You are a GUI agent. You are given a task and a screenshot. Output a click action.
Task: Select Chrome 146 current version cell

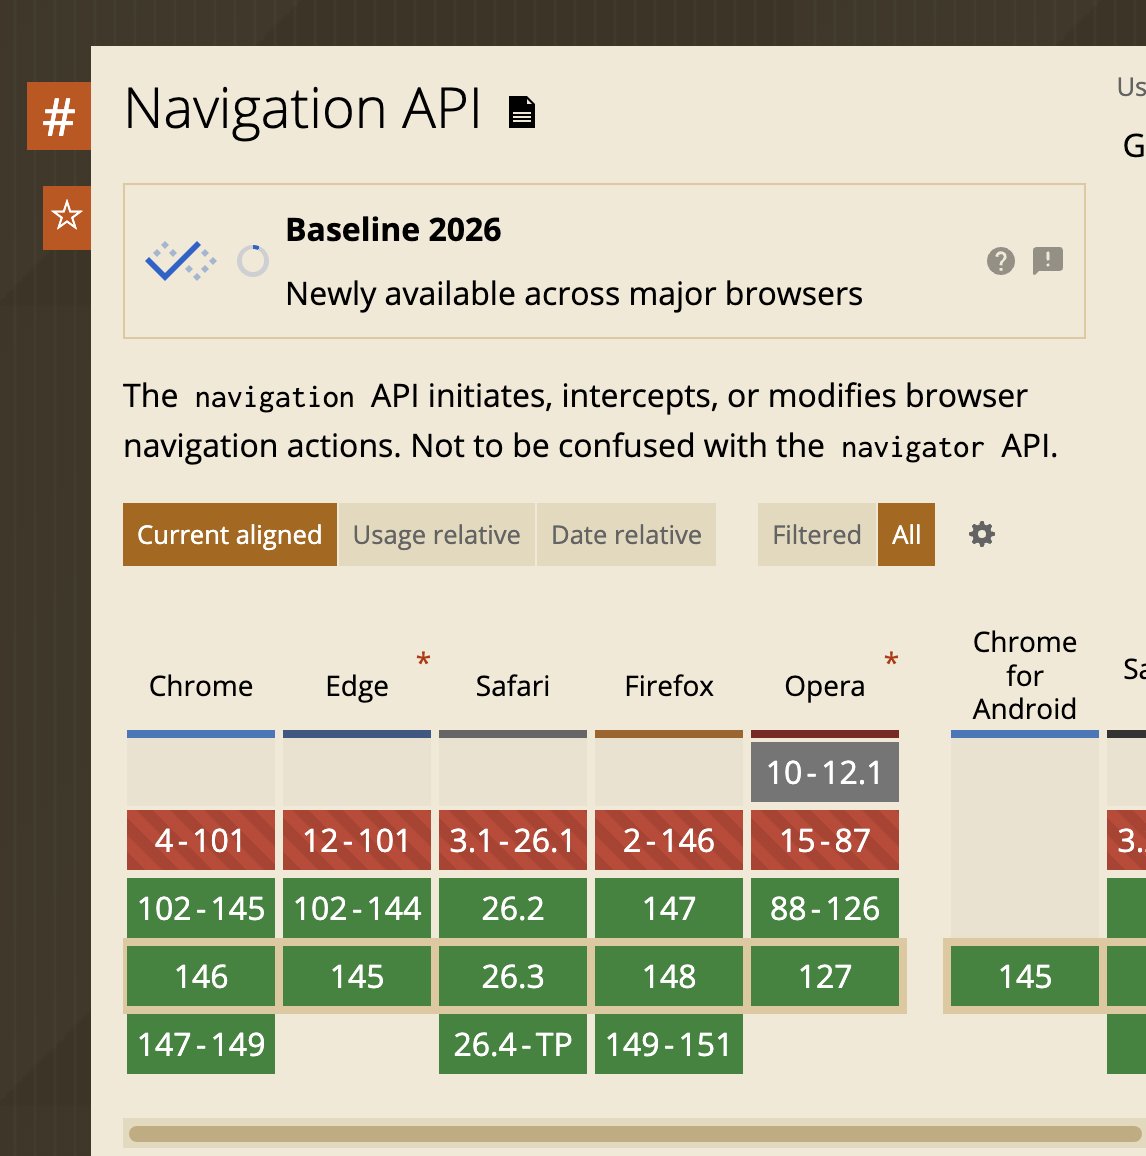click(x=201, y=976)
